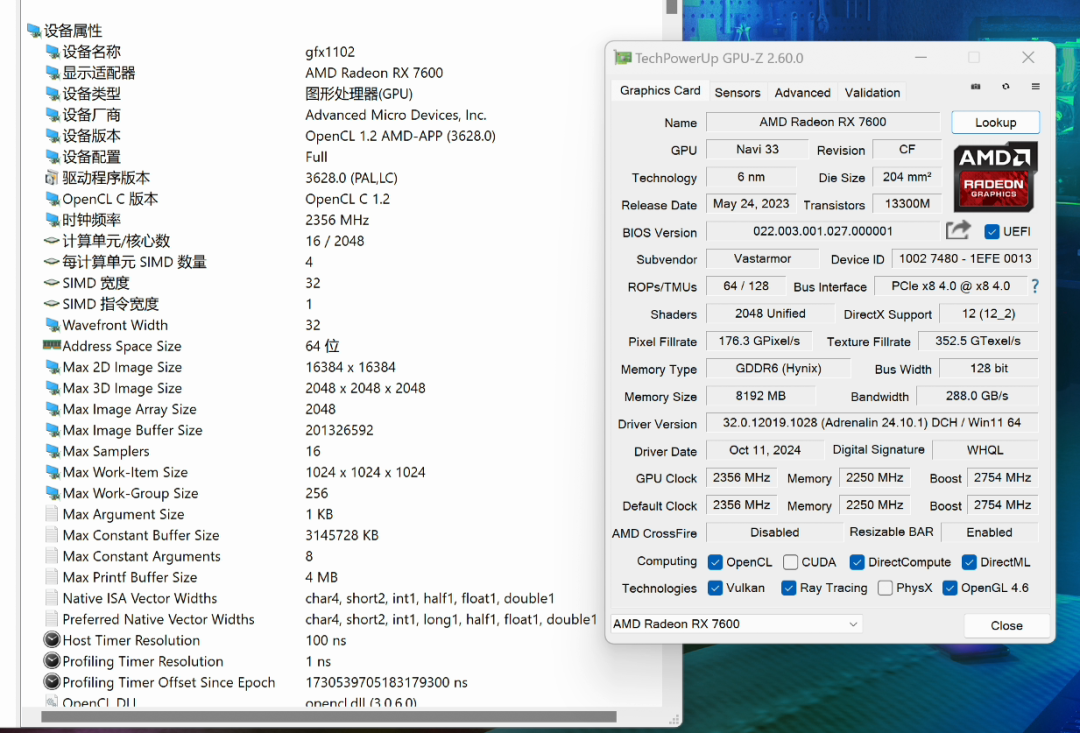The height and width of the screenshot is (733, 1080).
Task: Go to the Validation tab
Action: click(x=872, y=92)
